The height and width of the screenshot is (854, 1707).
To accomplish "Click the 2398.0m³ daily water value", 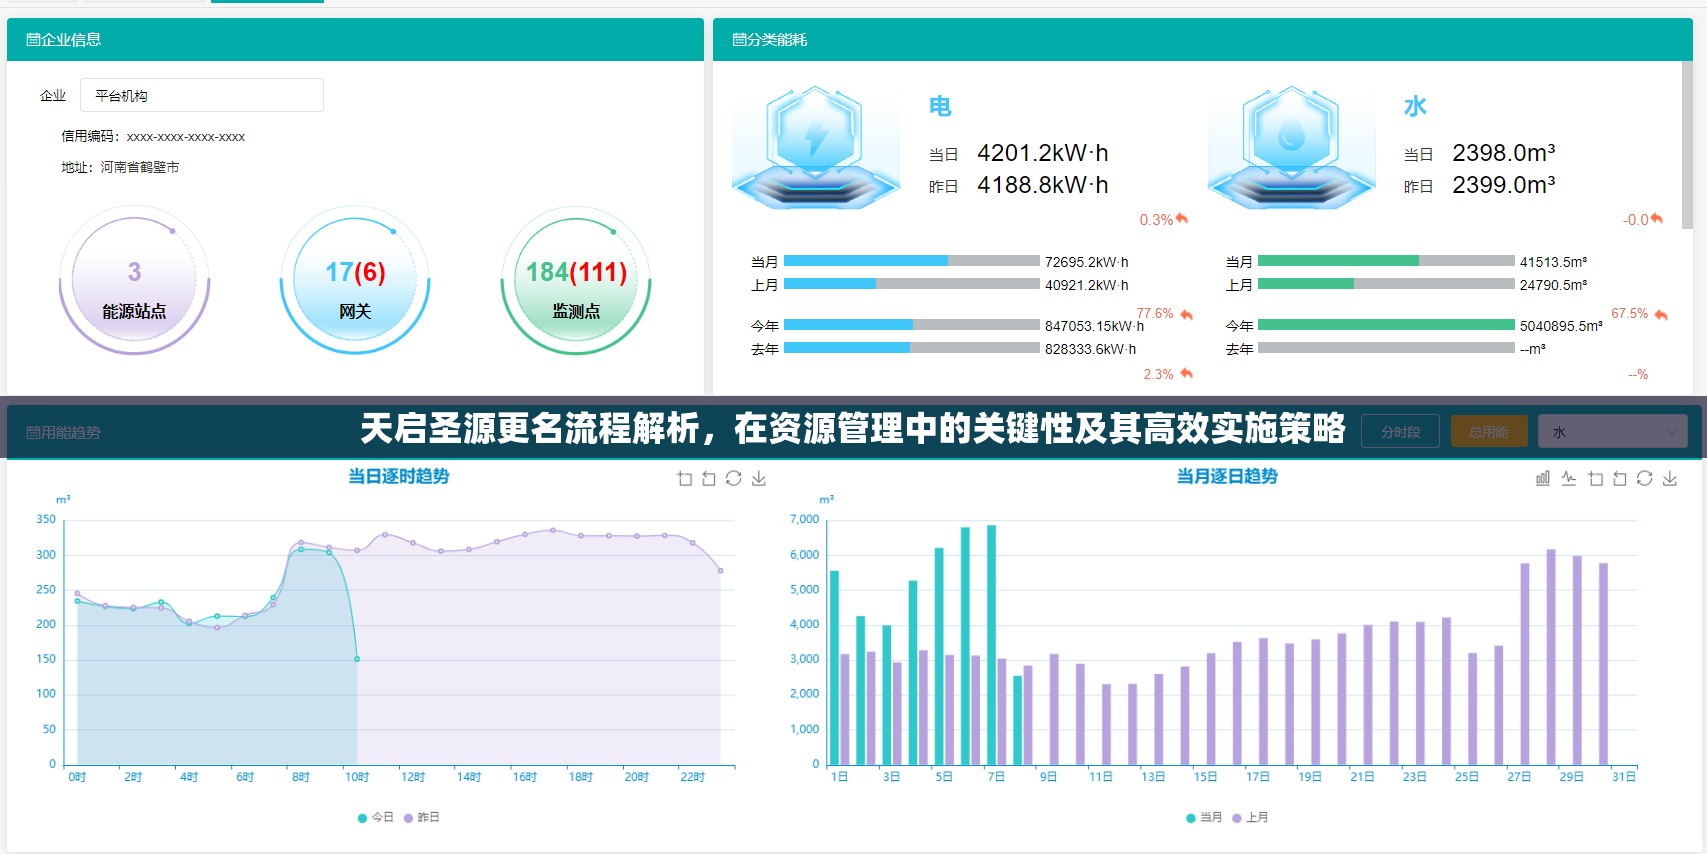I will coord(1504,153).
